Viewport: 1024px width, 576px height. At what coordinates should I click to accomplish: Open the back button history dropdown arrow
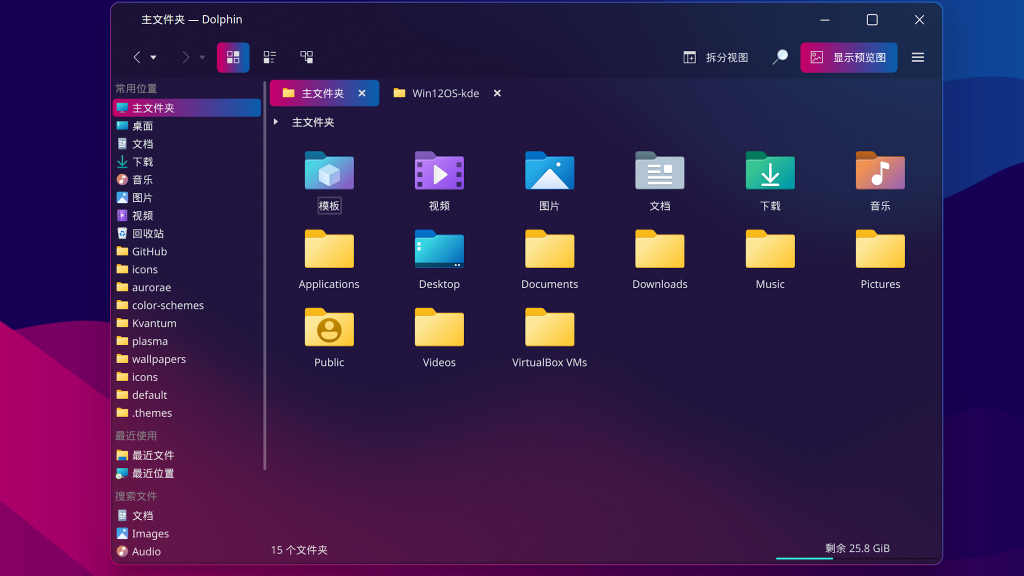point(153,57)
